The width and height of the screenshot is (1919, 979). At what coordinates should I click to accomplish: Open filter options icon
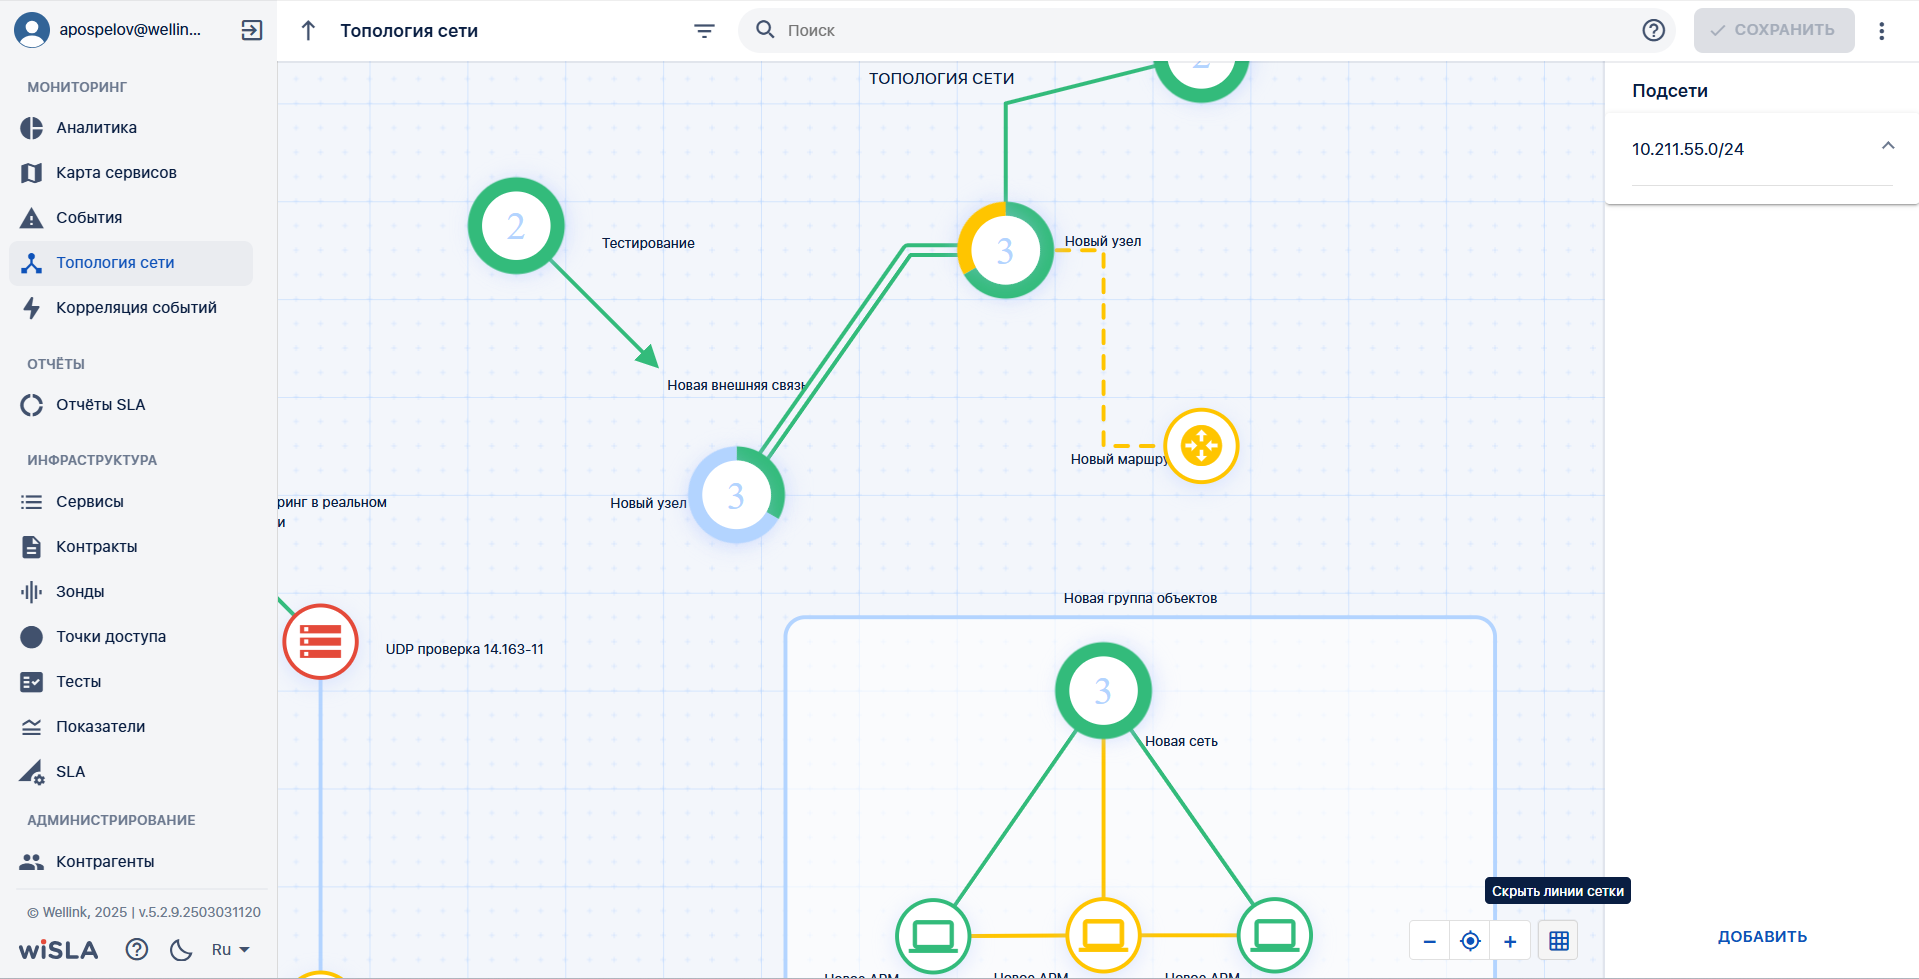tap(704, 31)
